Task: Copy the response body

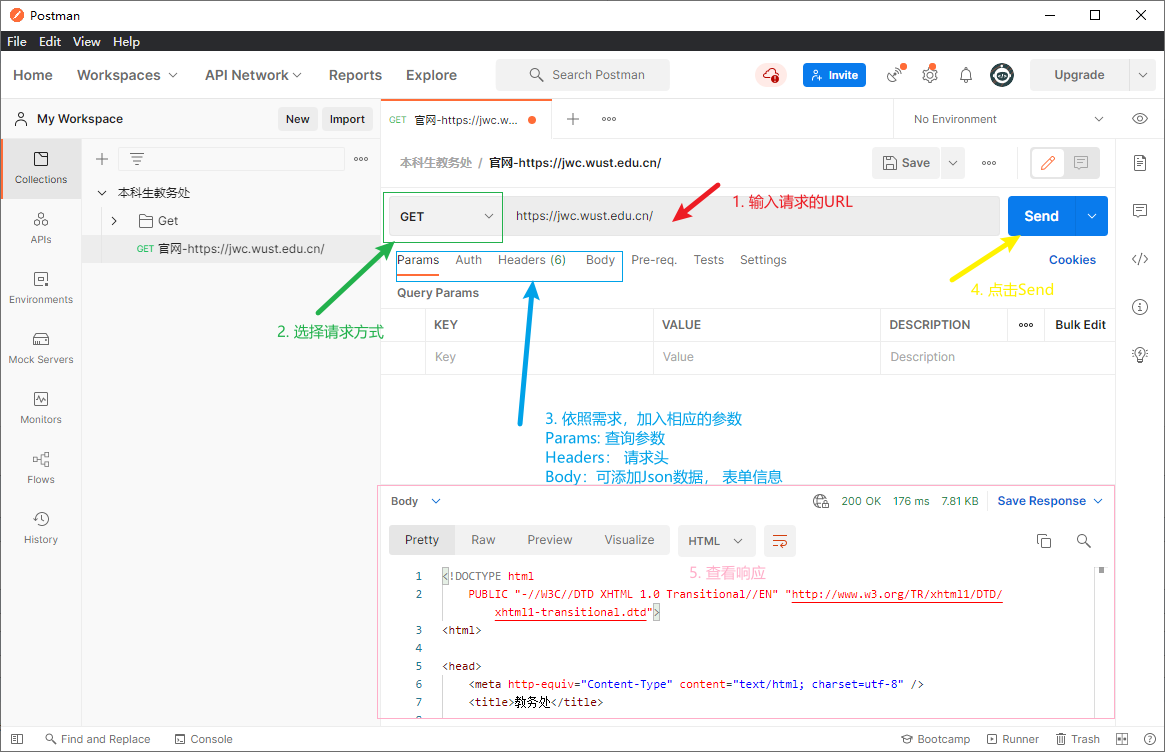Action: (x=1044, y=541)
